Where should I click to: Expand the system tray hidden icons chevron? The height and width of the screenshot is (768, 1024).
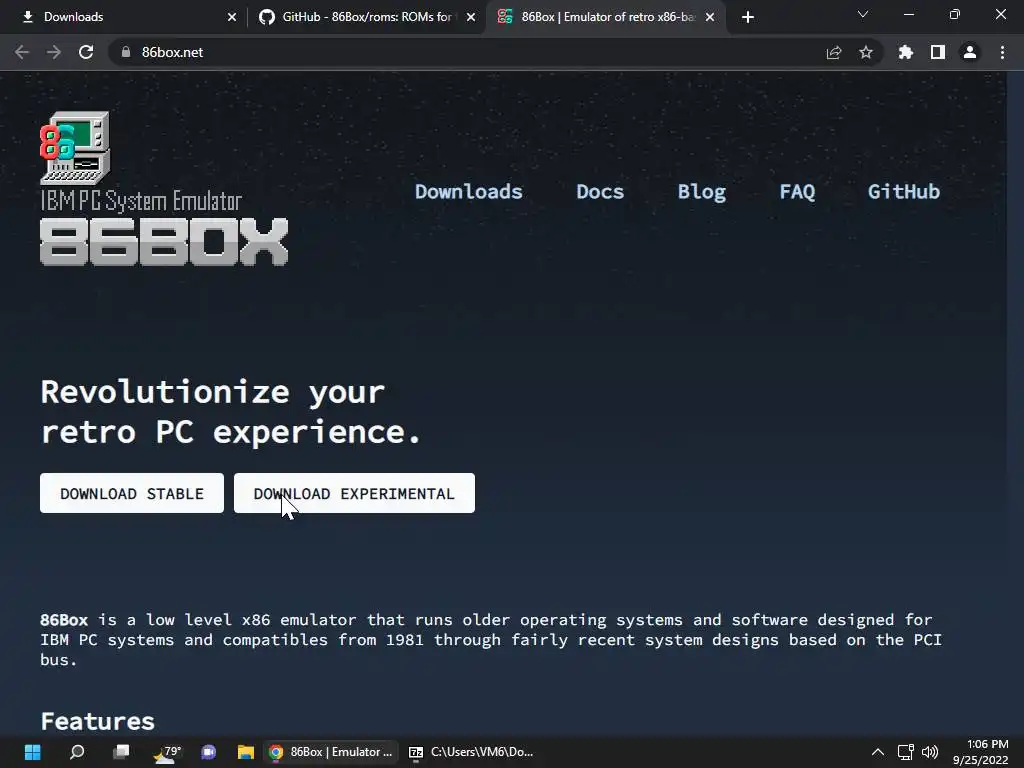[x=878, y=752]
